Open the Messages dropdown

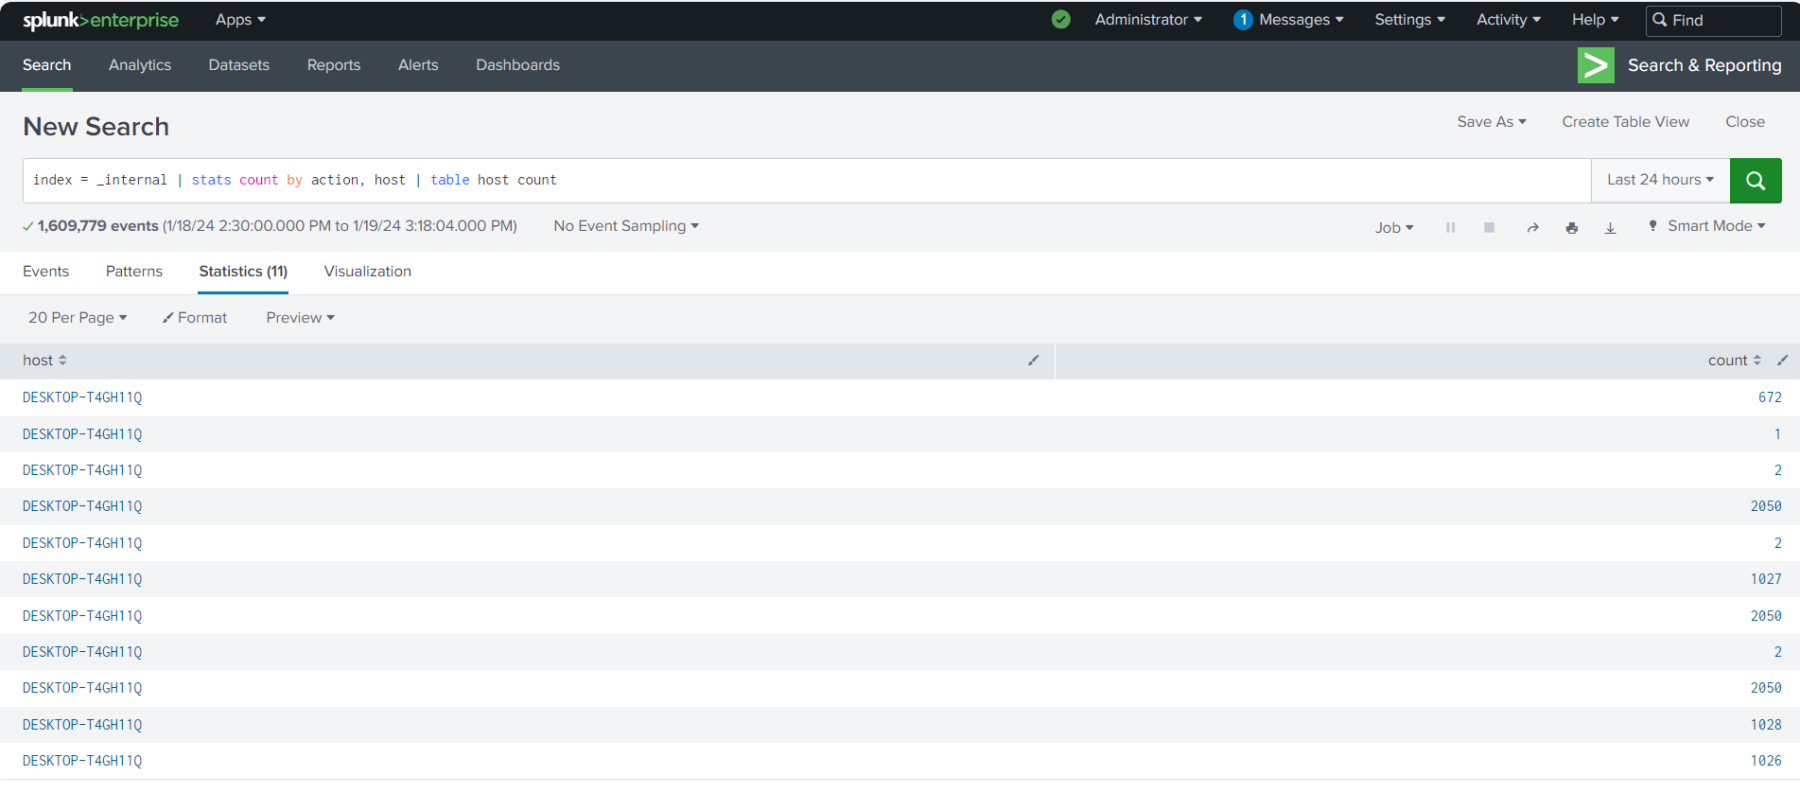tap(1301, 20)
